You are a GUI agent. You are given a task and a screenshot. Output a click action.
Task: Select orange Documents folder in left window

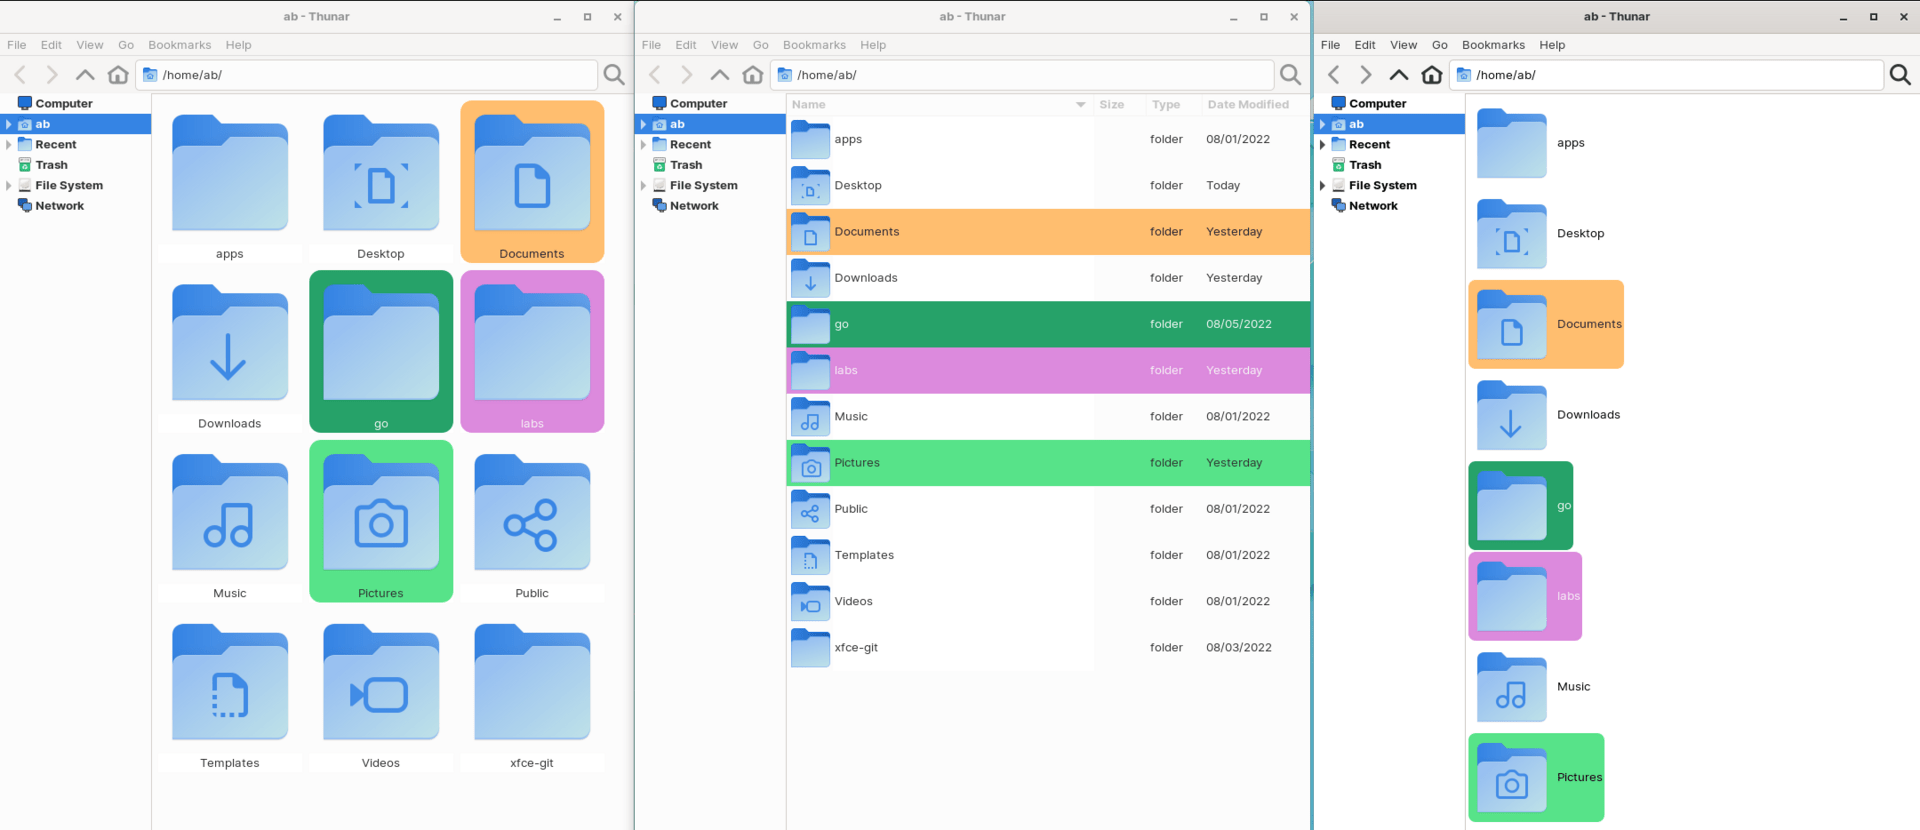(x=532, y=182)
